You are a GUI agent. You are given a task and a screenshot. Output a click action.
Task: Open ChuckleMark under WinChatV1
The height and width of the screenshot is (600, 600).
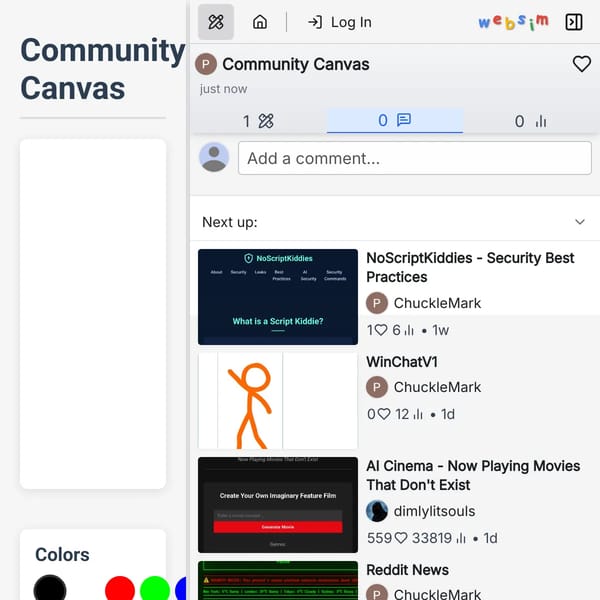point(437,387)
